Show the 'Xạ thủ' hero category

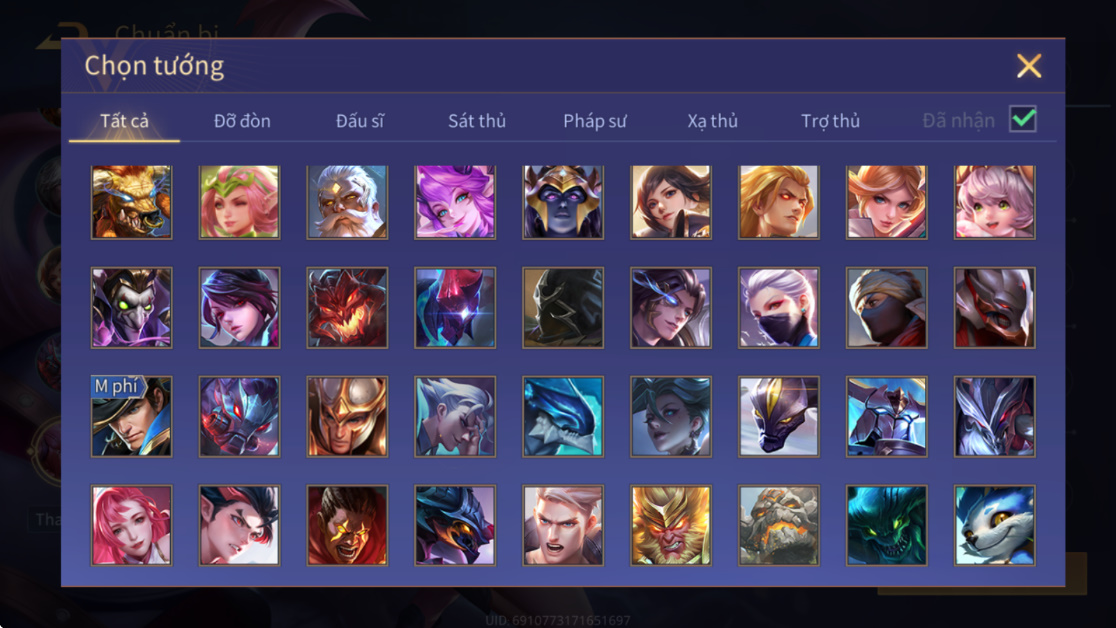point(712,121)
